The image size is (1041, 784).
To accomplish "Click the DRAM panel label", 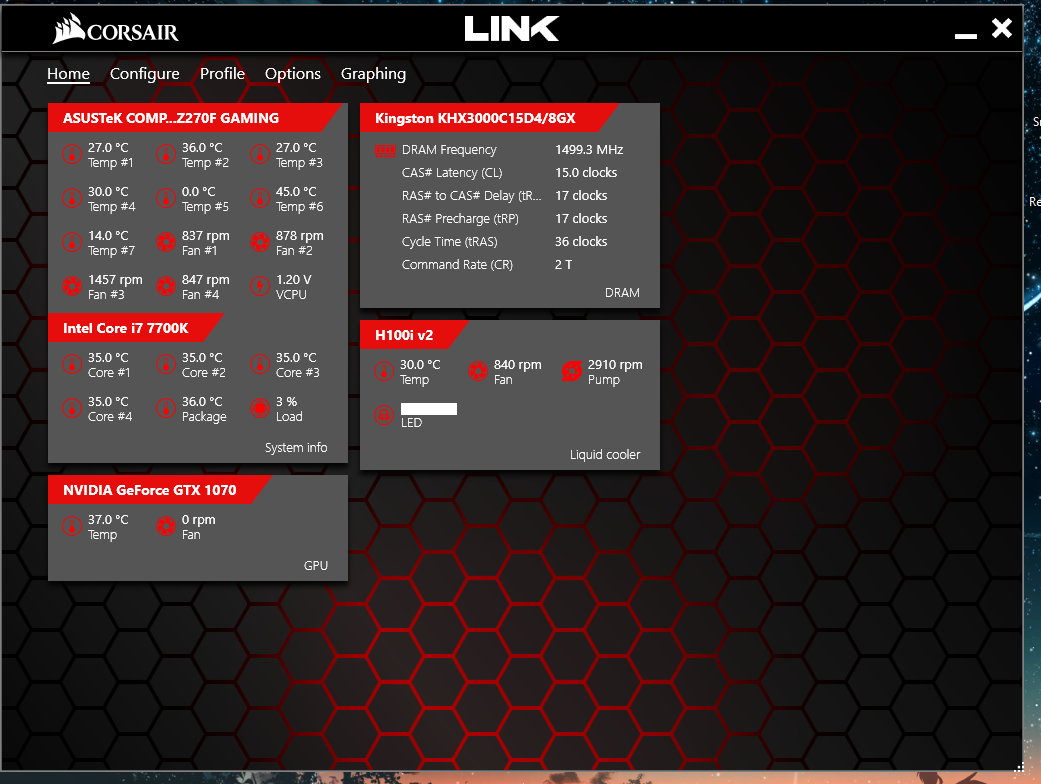I will click(x=622, y=293).
